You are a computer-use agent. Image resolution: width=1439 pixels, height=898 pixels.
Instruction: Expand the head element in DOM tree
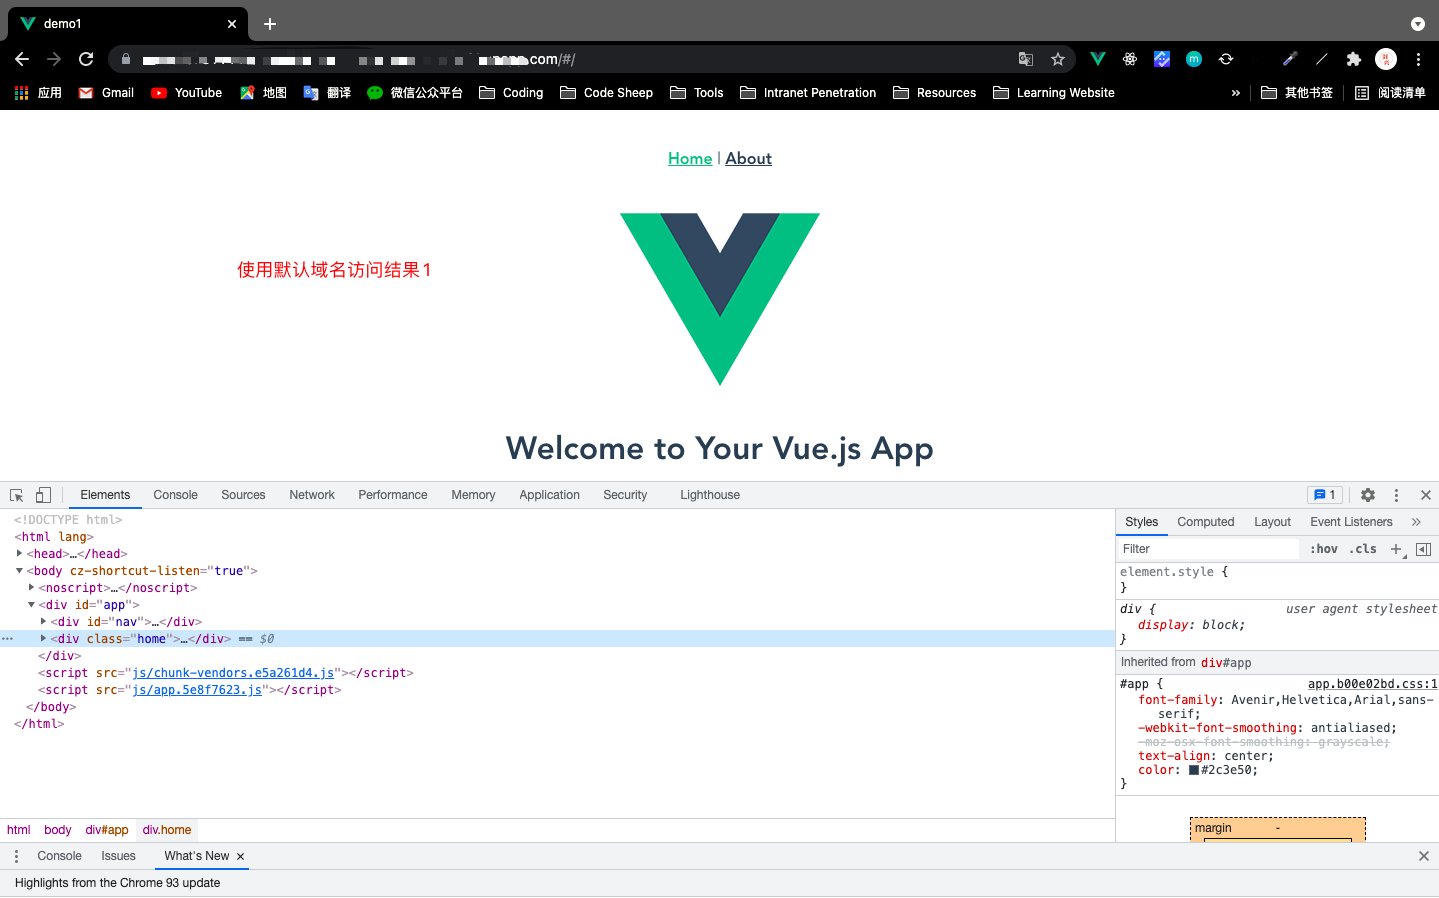(19, 553)
